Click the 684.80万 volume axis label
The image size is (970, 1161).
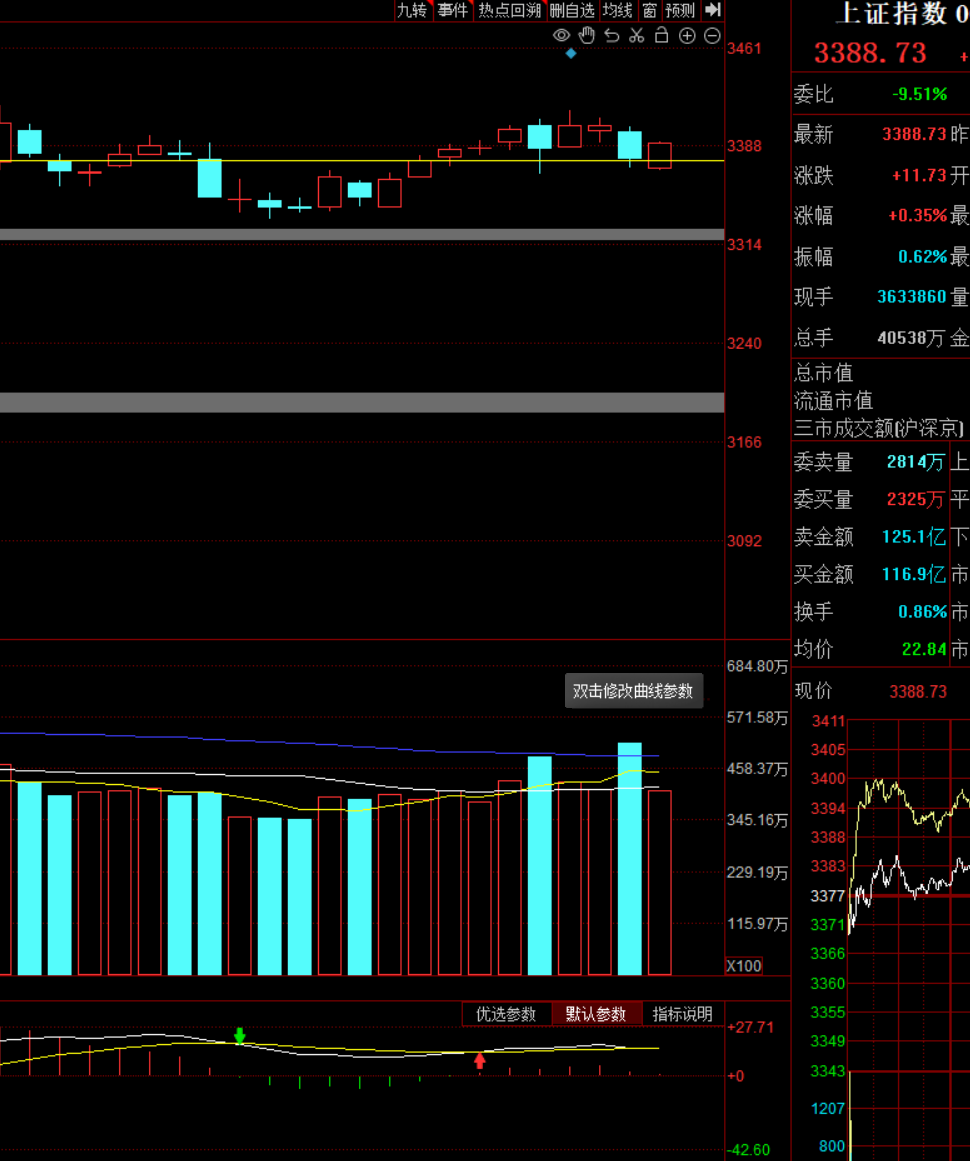click(757, 666)
